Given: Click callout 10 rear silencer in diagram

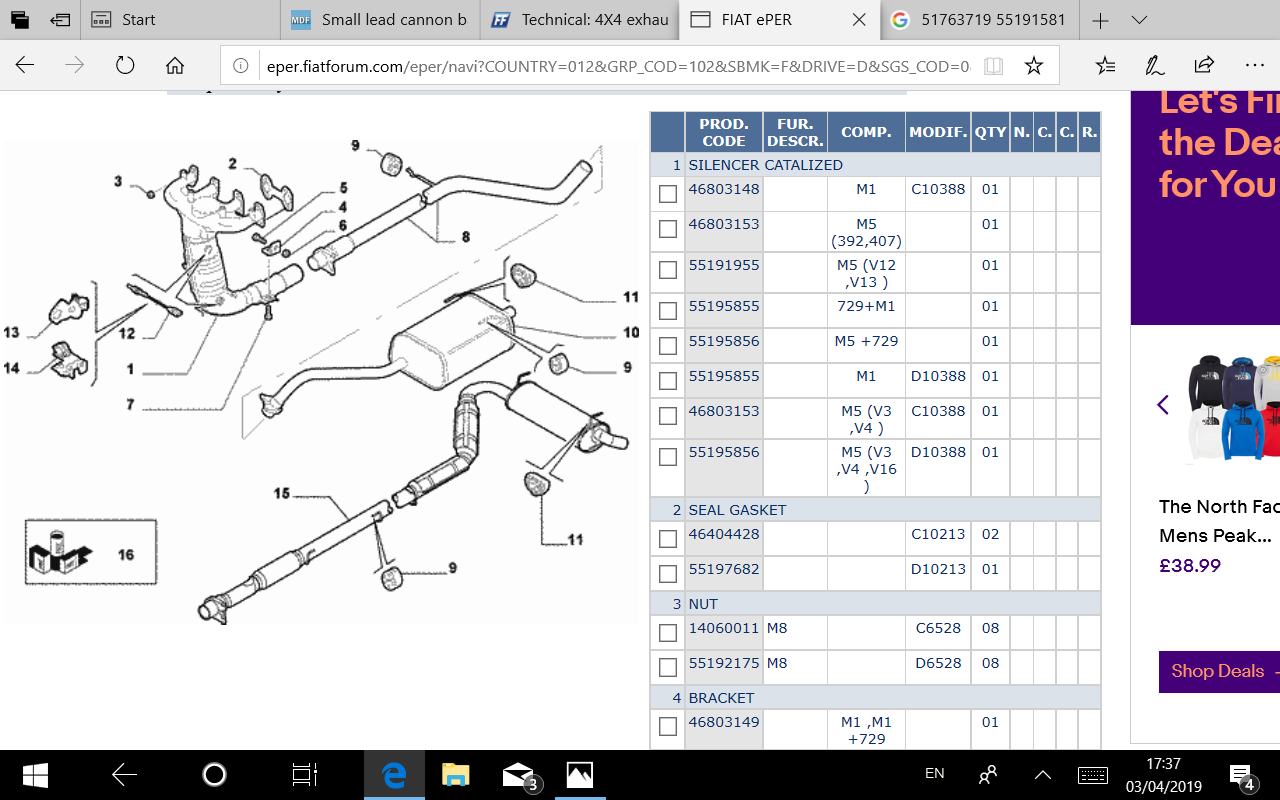Looking at the screenshot, I should tap(631, 332).
